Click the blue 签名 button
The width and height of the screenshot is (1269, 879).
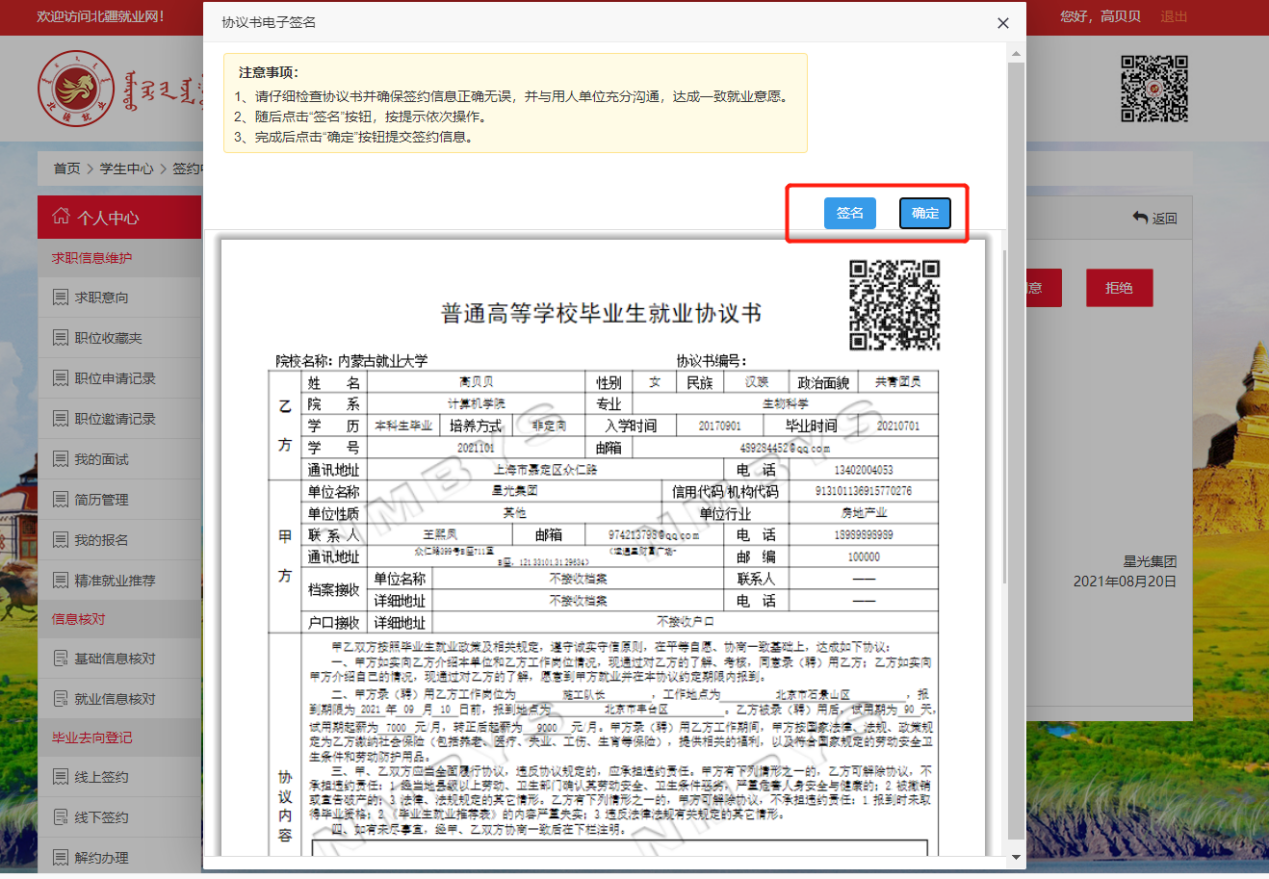click(849, 213)
